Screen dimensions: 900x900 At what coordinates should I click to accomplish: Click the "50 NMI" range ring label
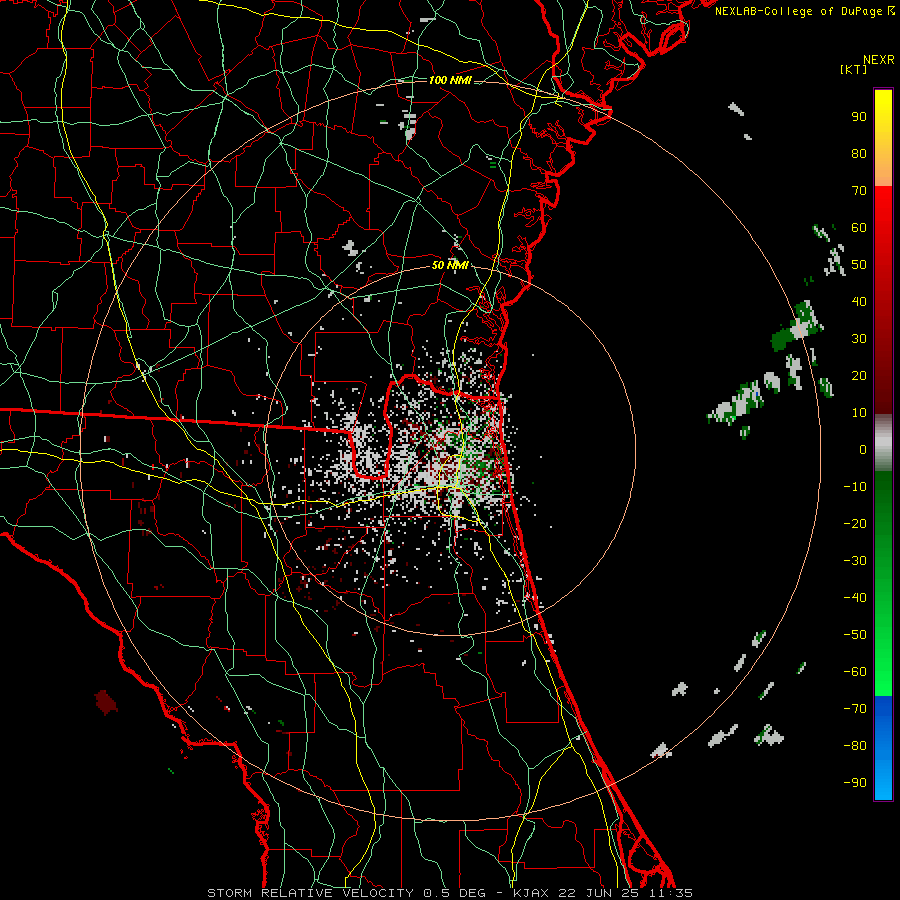(450, 265)
